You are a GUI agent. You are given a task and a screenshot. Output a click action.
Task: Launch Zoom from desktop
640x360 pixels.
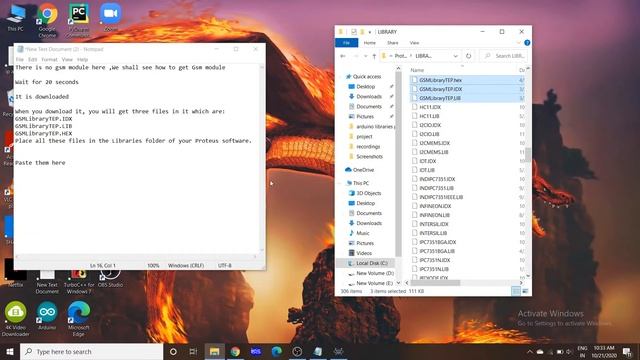[x=110, y=18]
